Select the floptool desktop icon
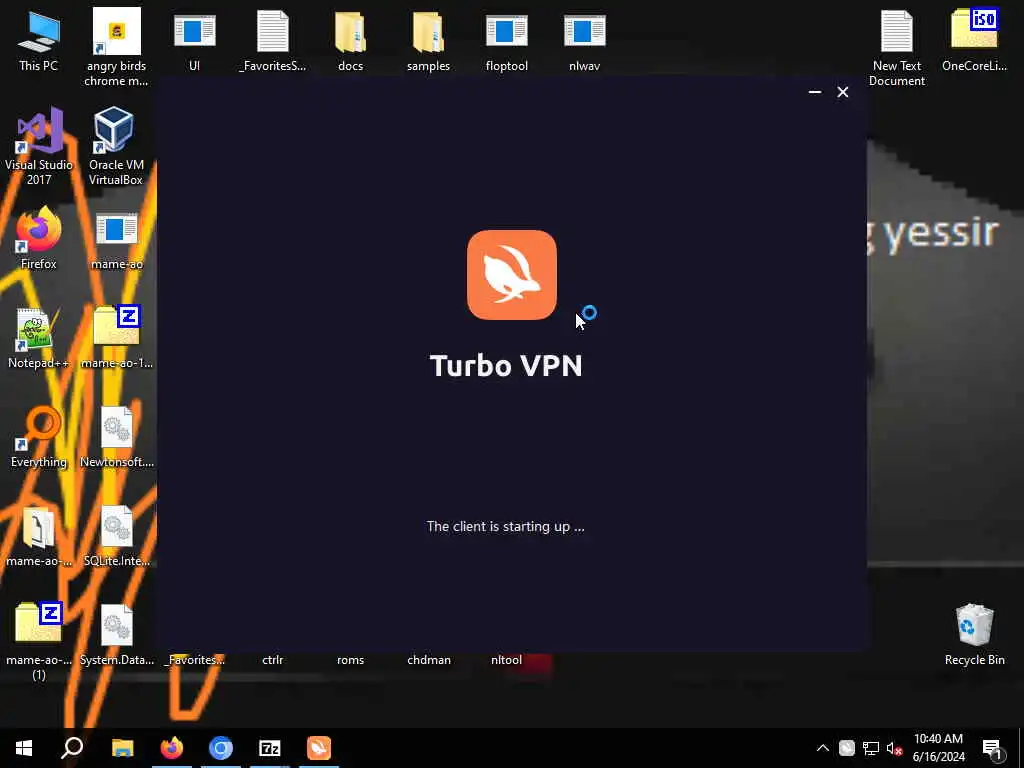Viewport: 1024px width, 768px height. click(x=506, y=41)
